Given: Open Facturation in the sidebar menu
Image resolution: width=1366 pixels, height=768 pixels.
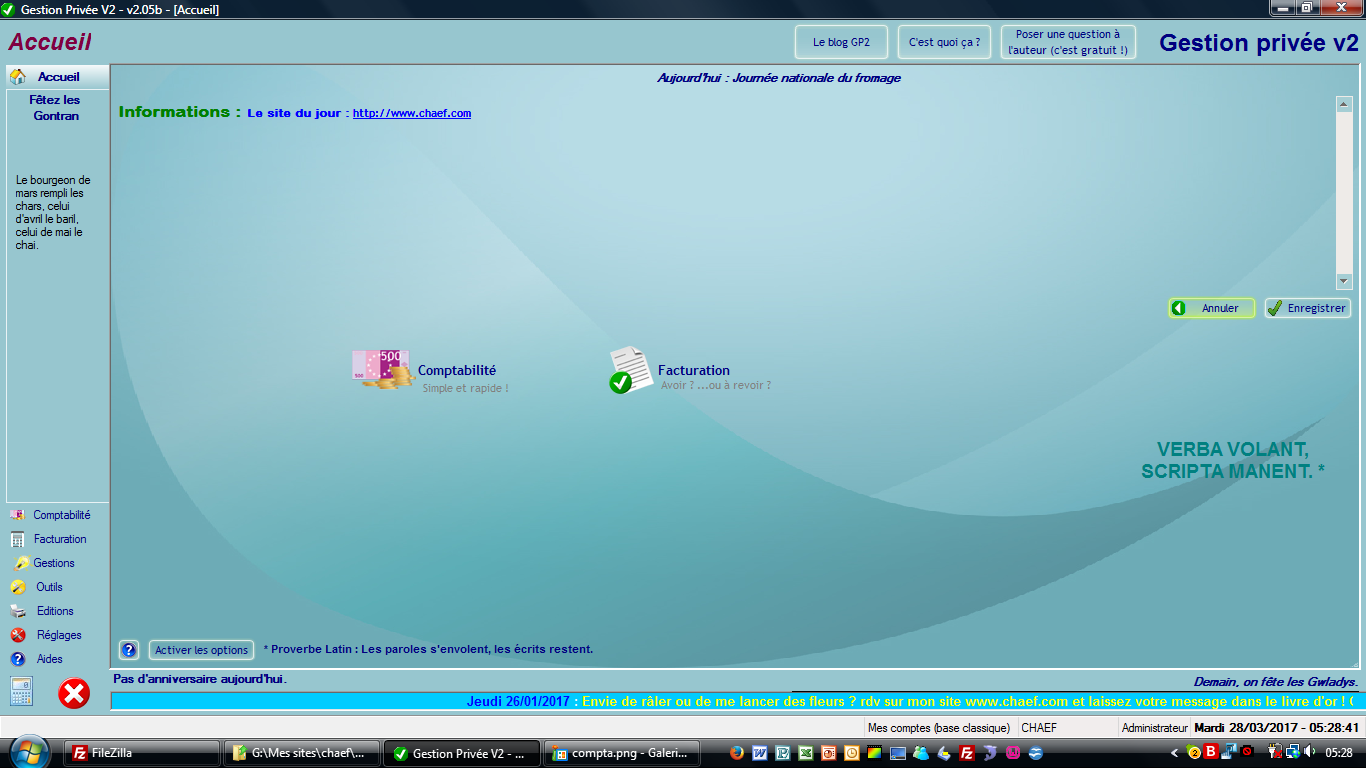Looking at the screenshot, I should 59,539.
